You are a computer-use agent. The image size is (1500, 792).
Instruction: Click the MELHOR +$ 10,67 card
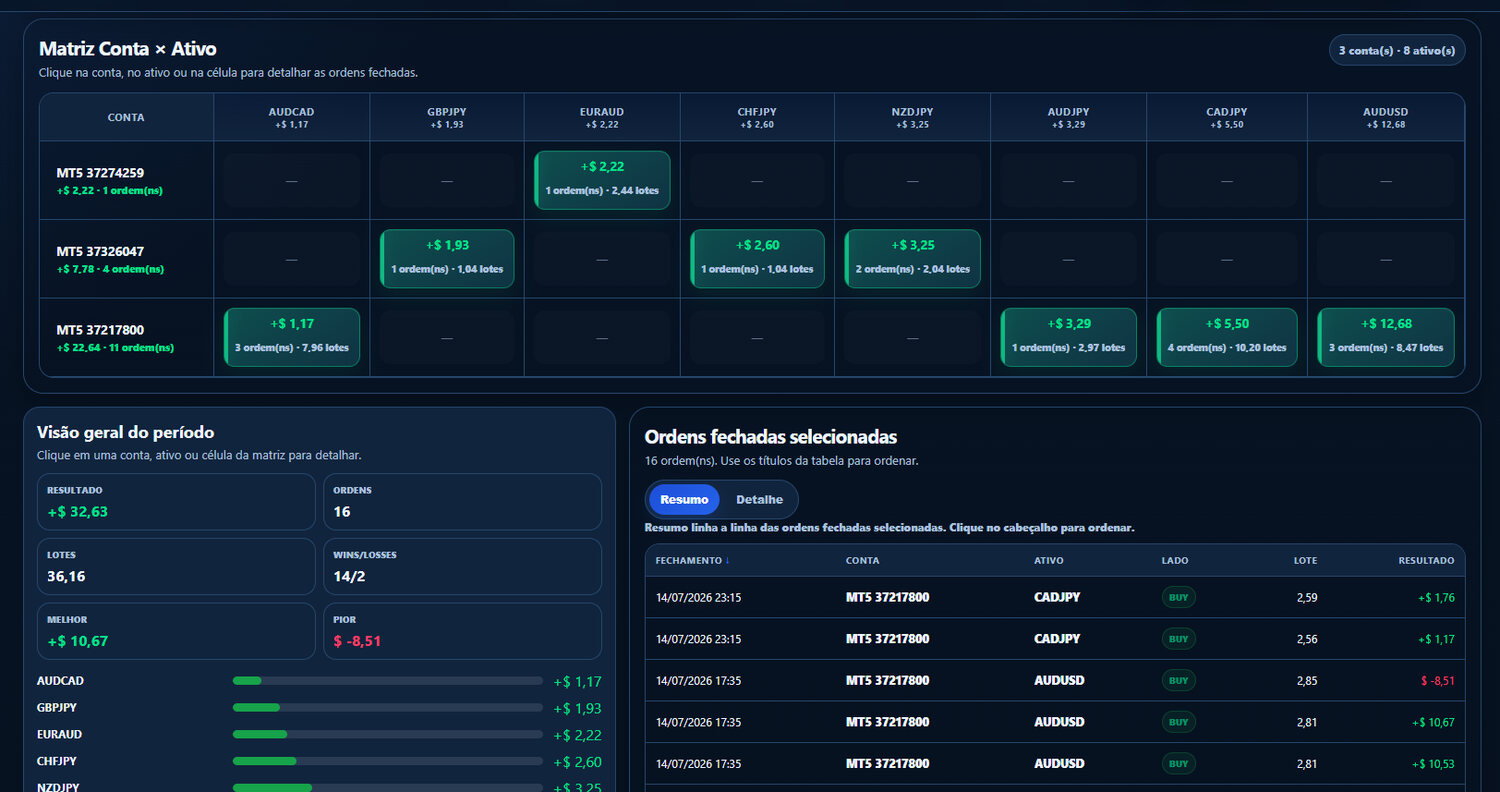[x=176, y=631]
